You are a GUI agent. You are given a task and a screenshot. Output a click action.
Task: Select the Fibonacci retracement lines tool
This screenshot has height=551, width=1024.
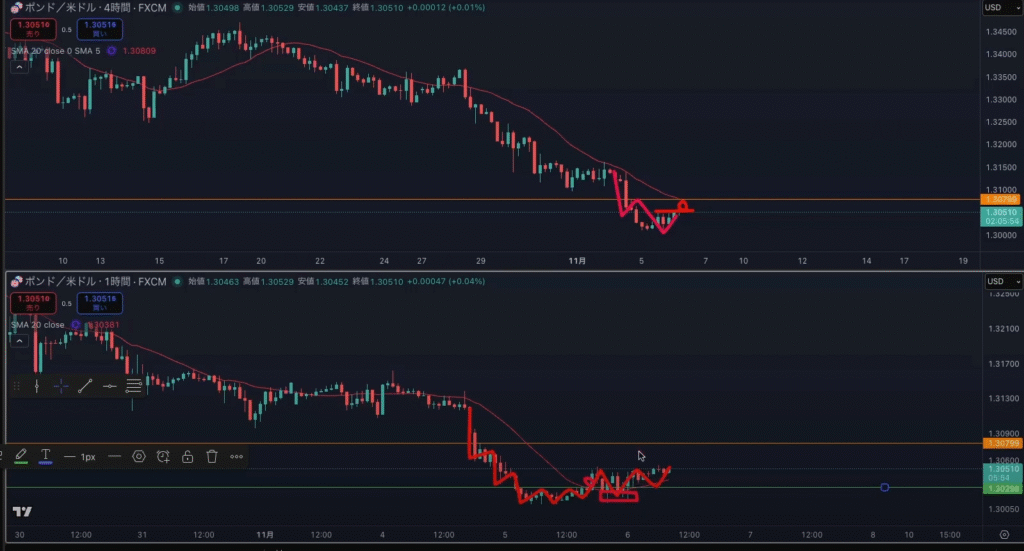coord(134,386)
